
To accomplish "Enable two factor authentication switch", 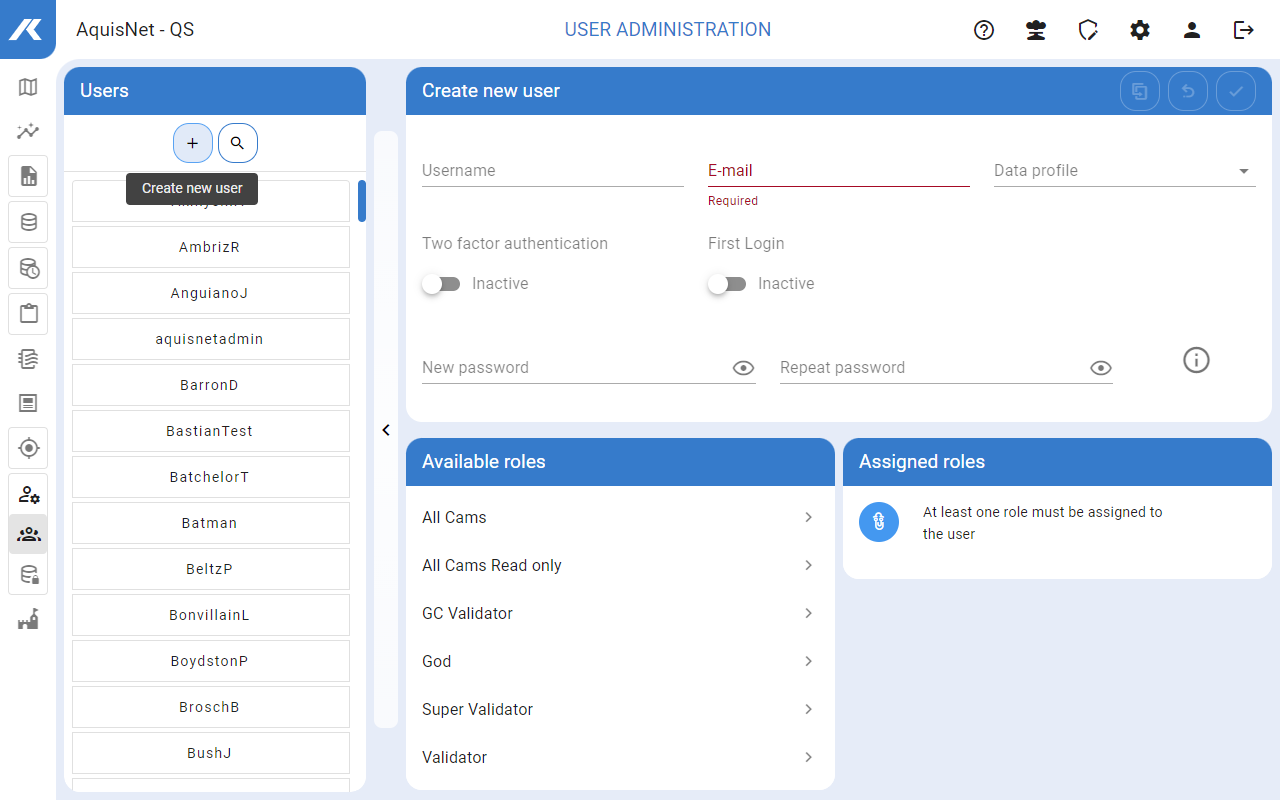I will pyautogui.click(x=441, y=284).
